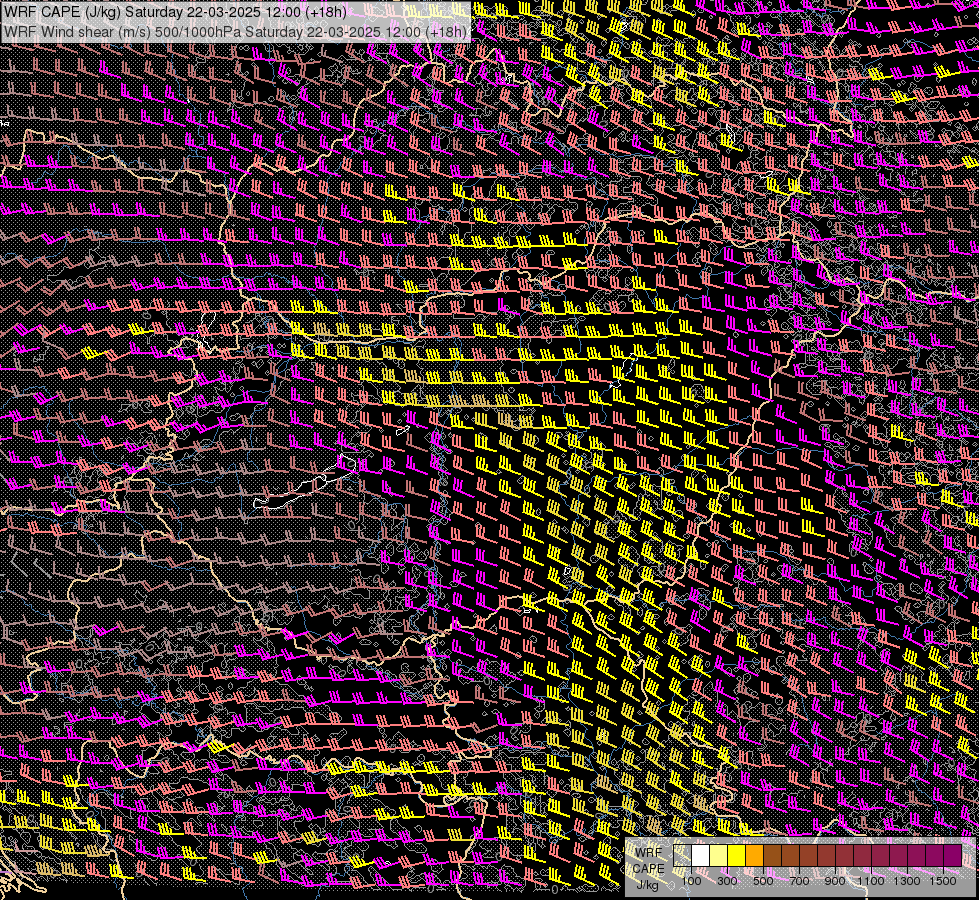Click the transparent swatch left of white

682,855
